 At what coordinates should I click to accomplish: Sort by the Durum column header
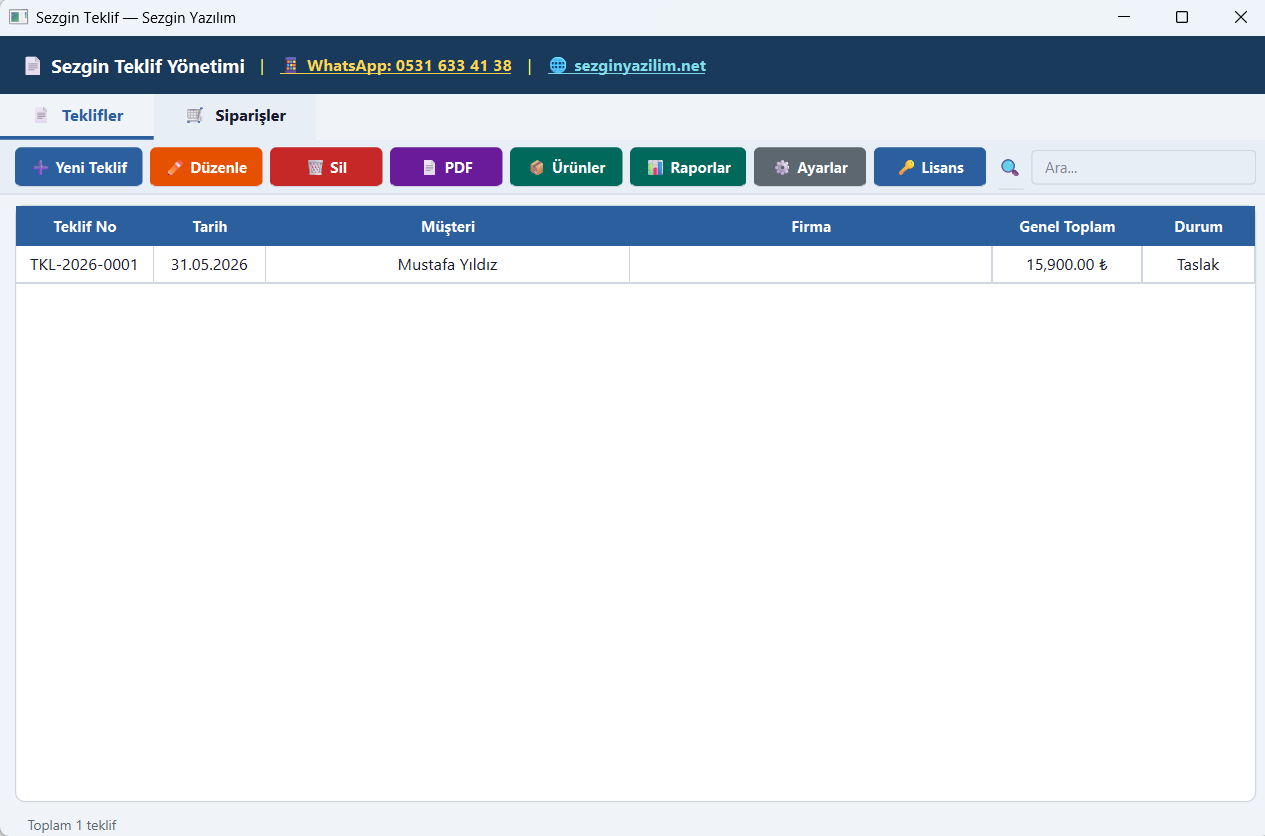point(1198,227)
